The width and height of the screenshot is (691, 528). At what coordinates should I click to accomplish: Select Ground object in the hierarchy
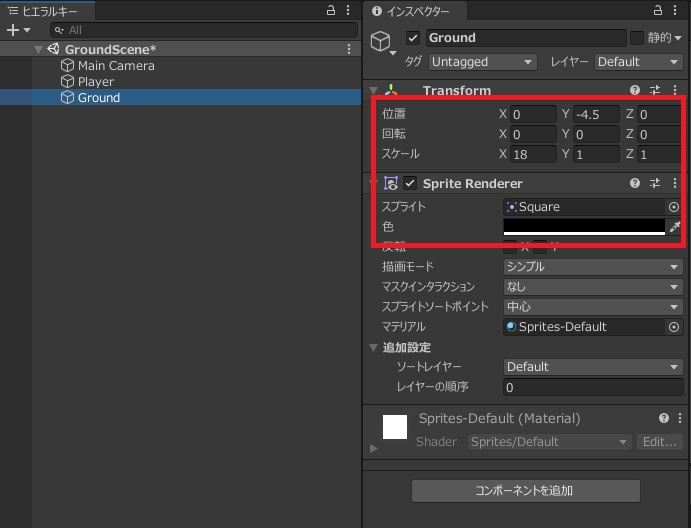click(99, 97)
